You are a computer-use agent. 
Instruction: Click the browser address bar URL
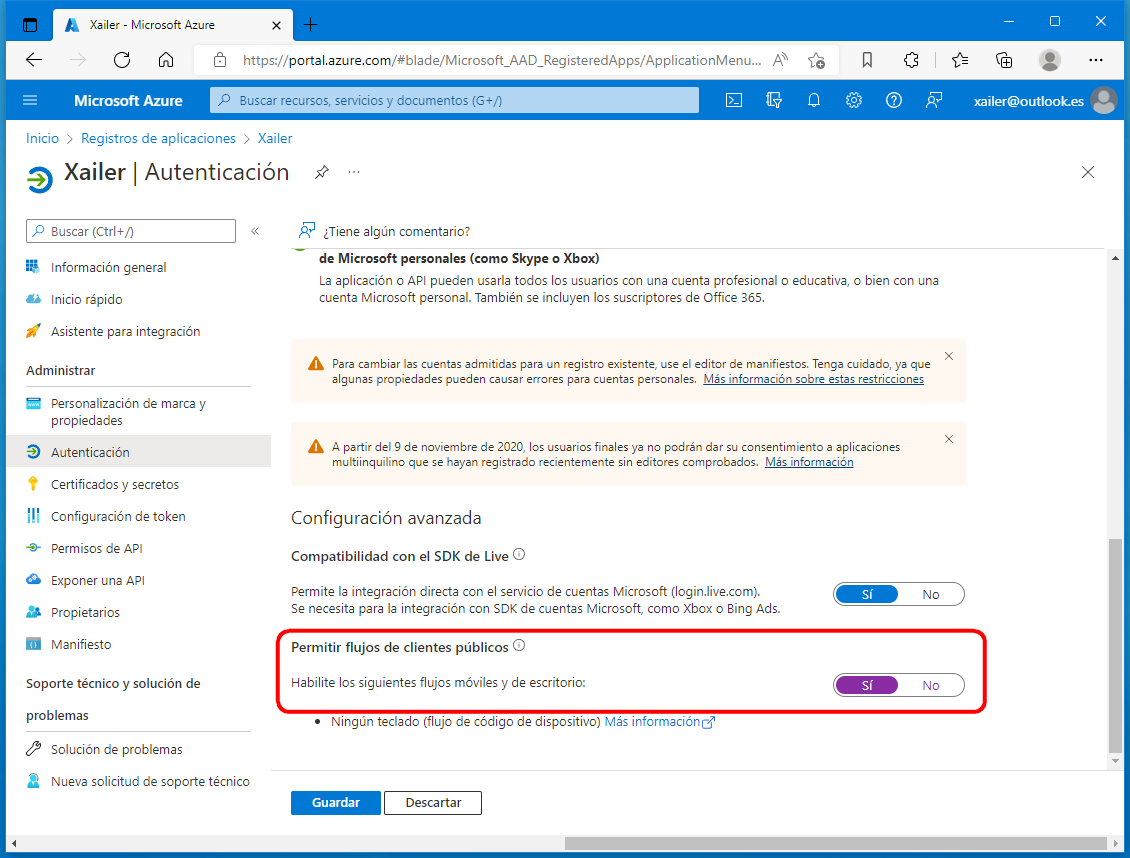502,60
